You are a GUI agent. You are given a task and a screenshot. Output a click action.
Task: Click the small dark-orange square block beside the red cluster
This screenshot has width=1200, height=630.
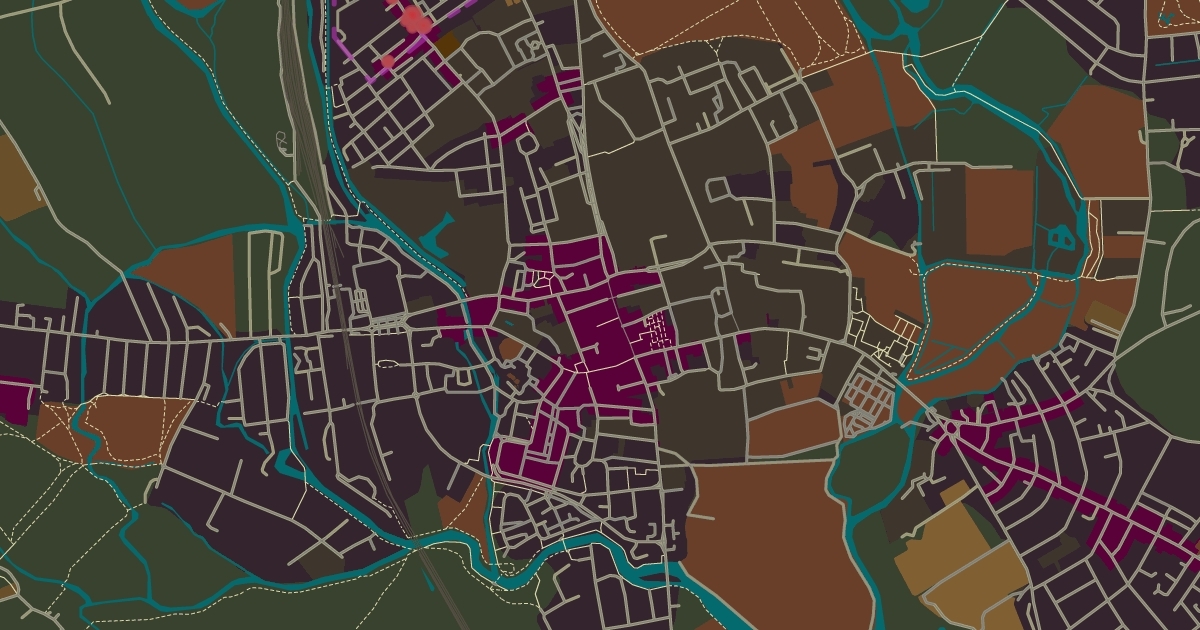click(x=447, y=43)
